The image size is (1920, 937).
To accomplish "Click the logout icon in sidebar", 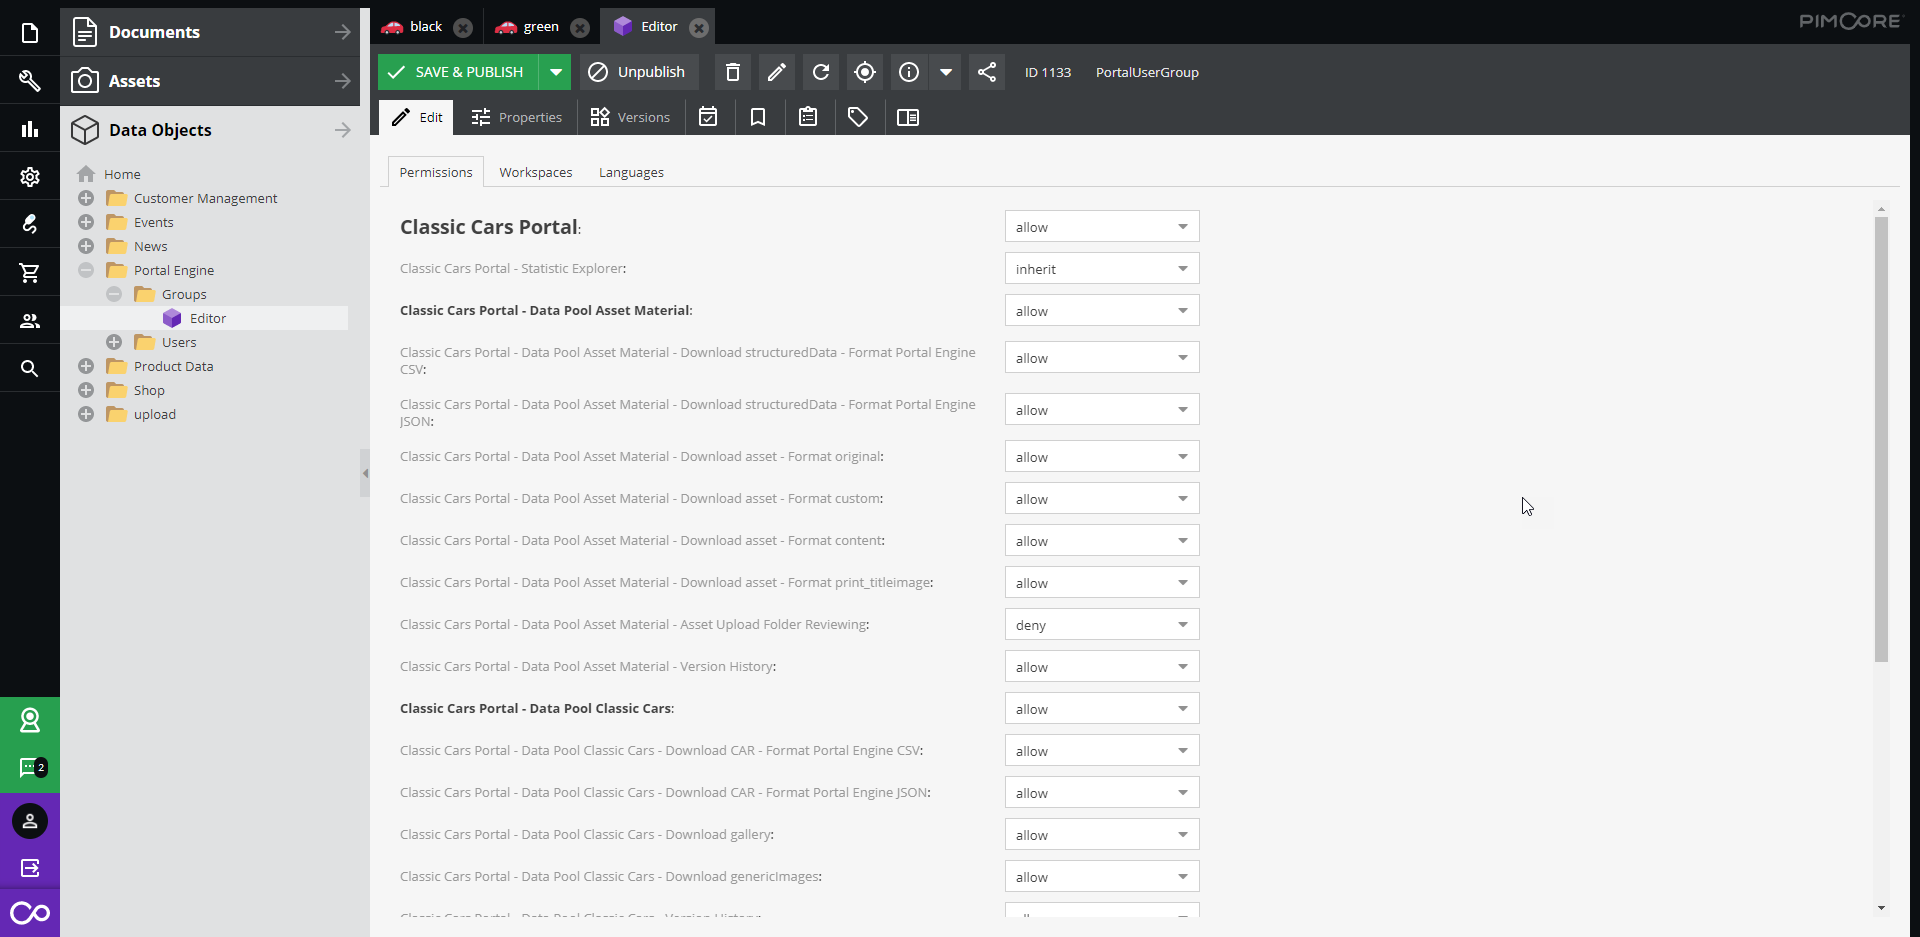I will pyautogui.click(x=30, y=868).
